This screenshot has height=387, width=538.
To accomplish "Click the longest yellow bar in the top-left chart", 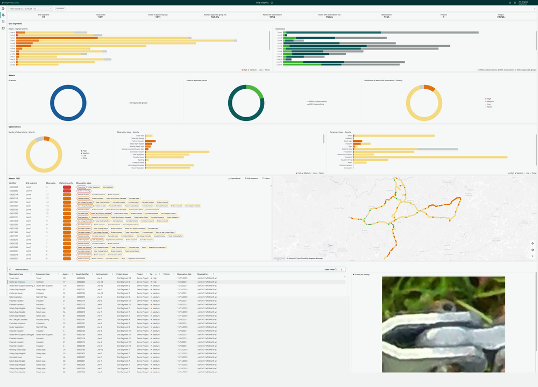I will [x=137, y=40].
